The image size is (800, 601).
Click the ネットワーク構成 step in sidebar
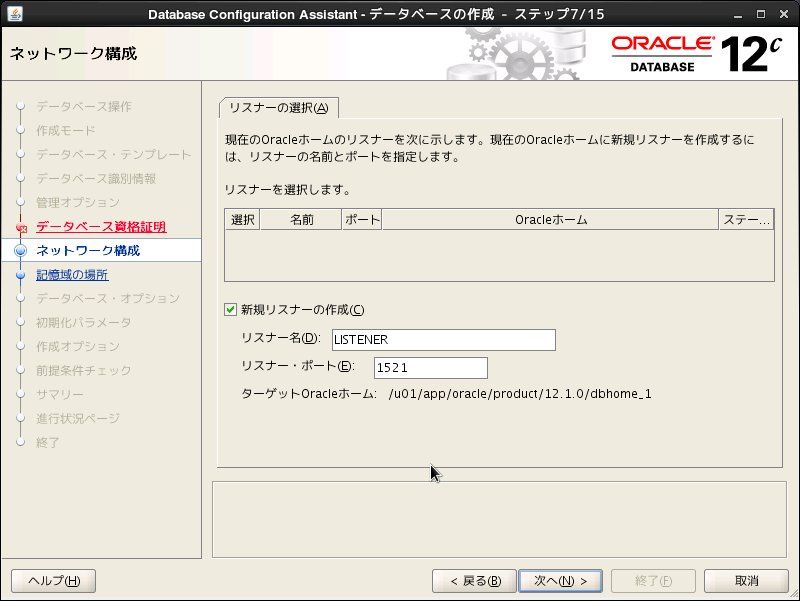[88, 251]
